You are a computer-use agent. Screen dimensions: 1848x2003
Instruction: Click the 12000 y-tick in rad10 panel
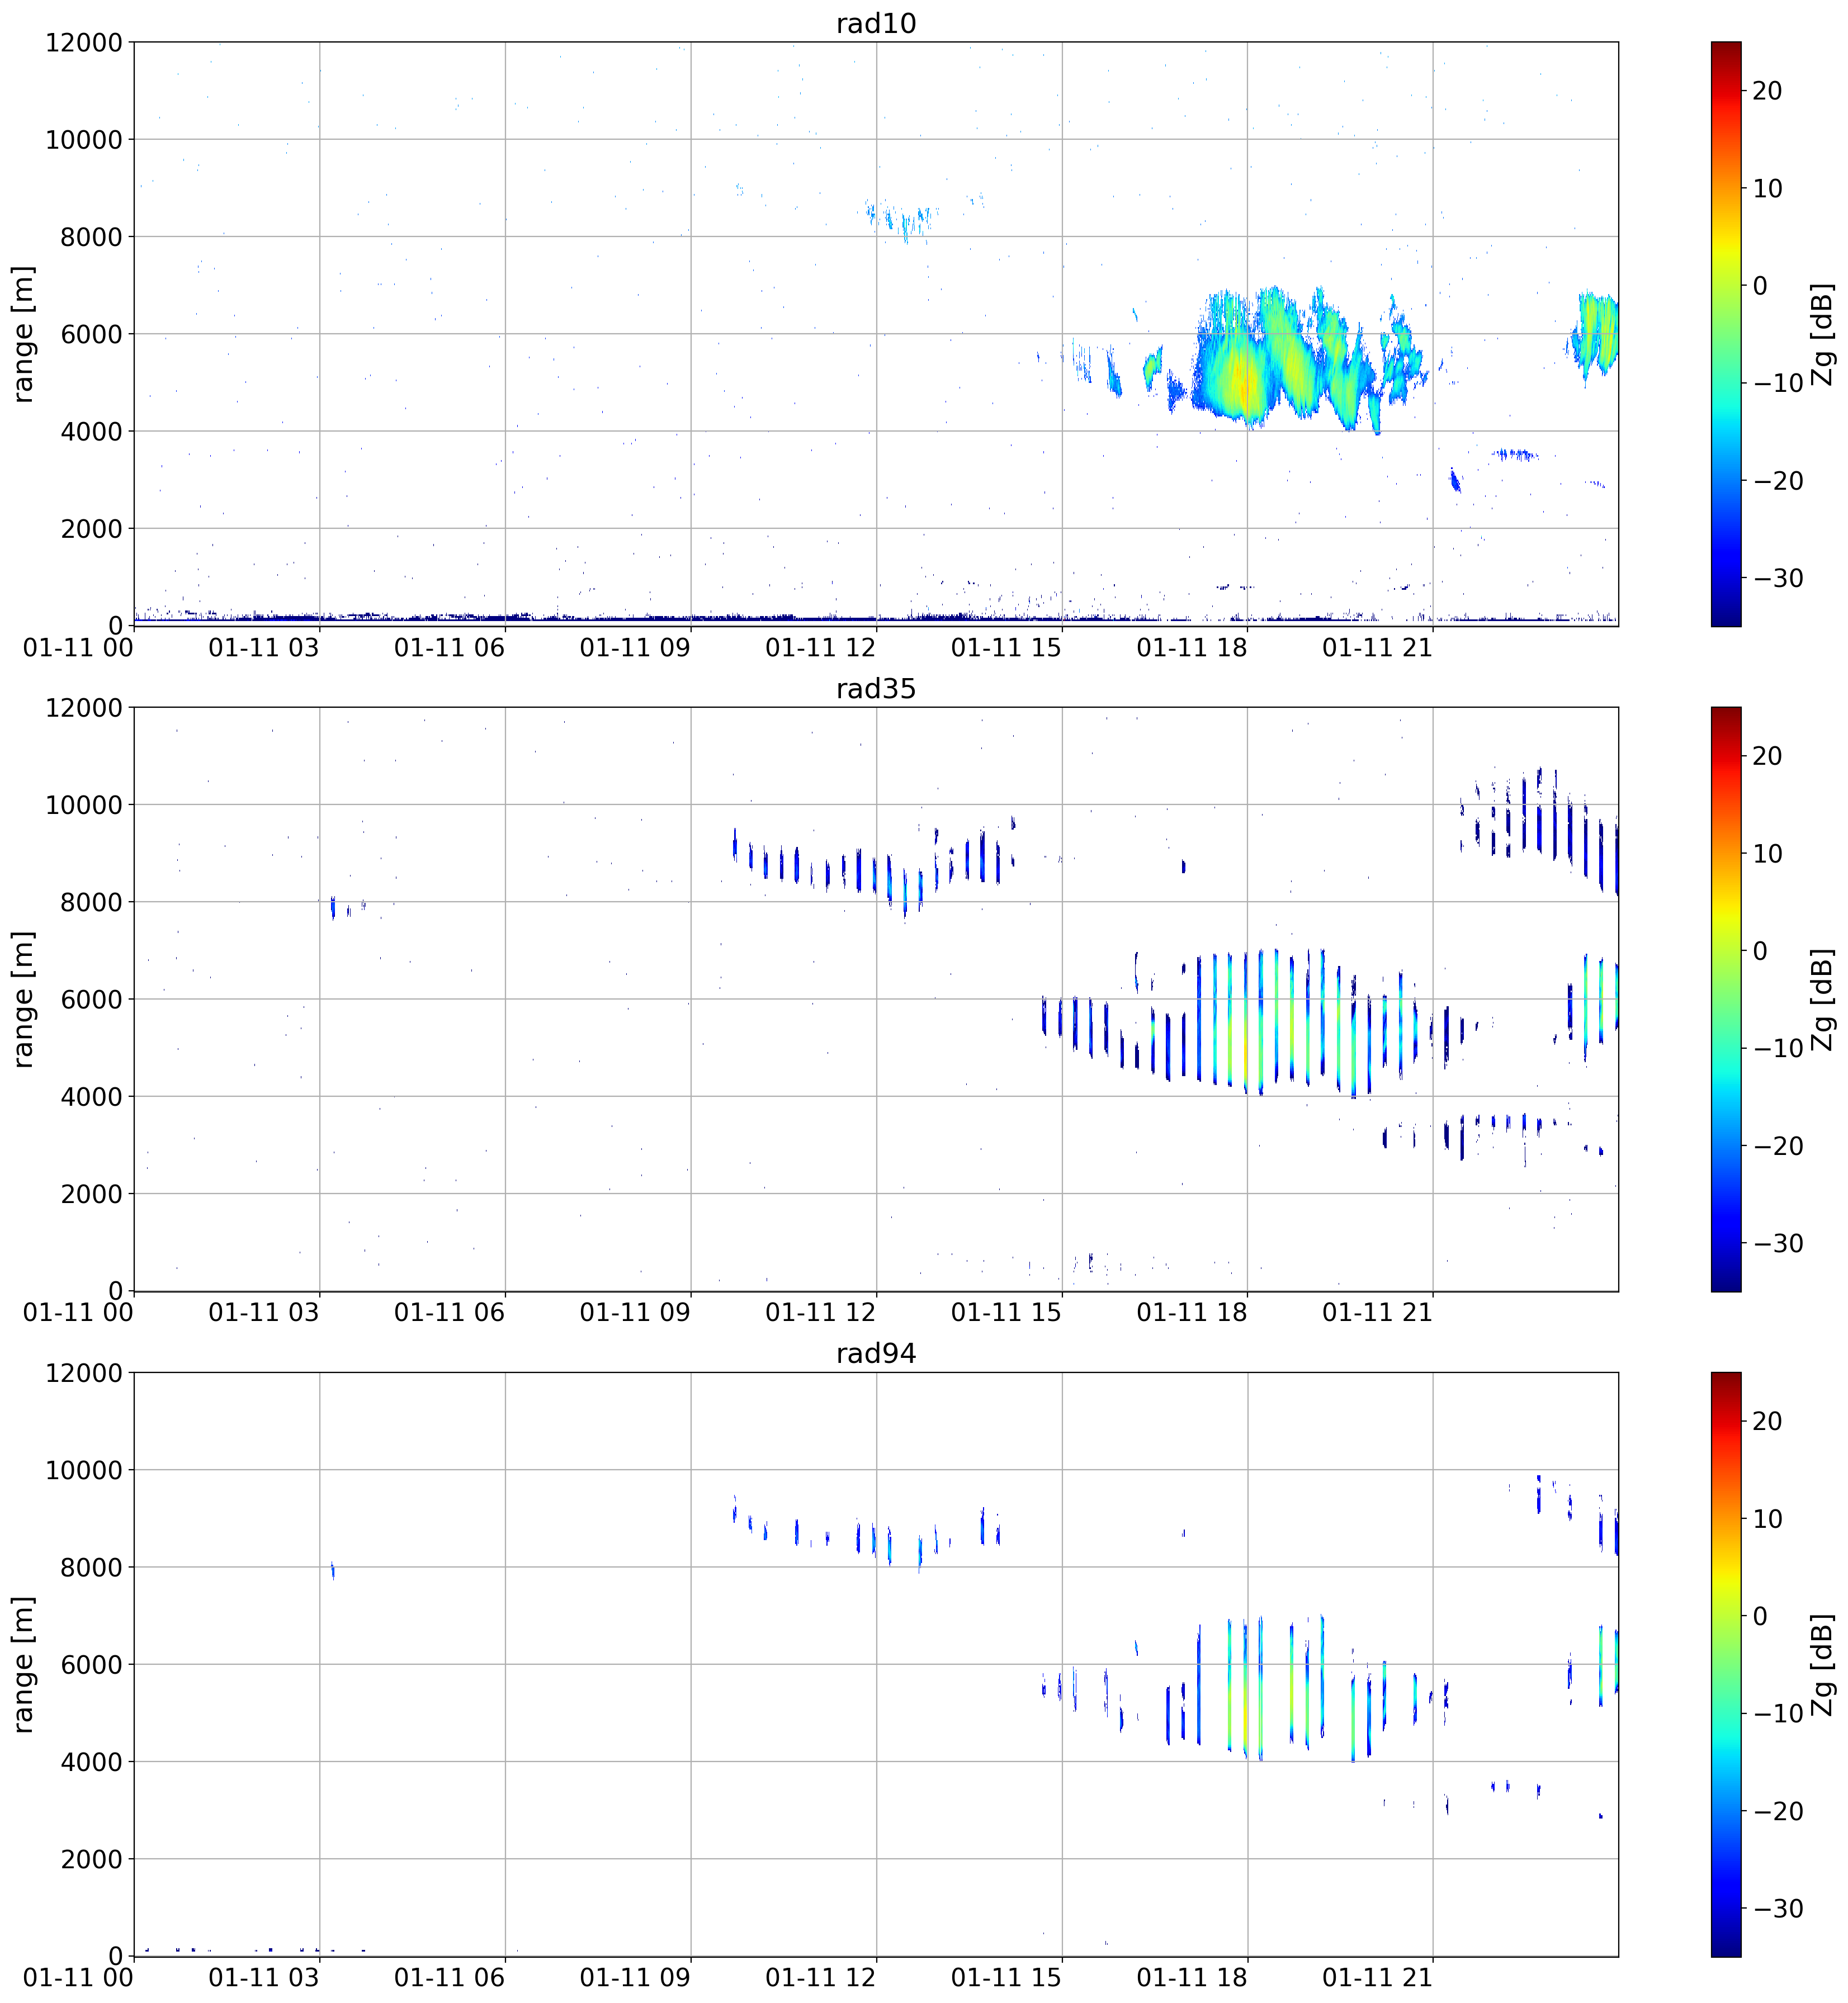point(84,42)
